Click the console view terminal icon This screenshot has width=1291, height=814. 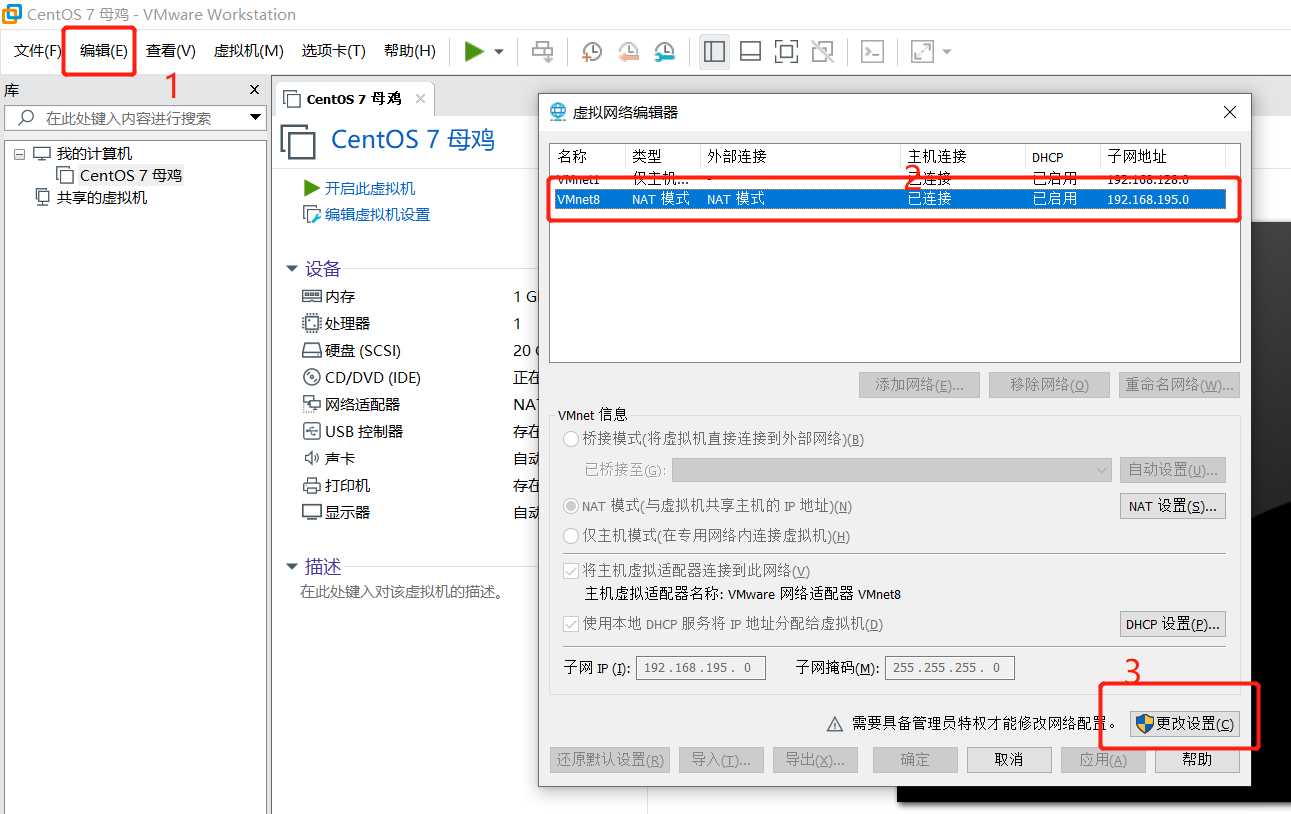(x=872, y=51)
